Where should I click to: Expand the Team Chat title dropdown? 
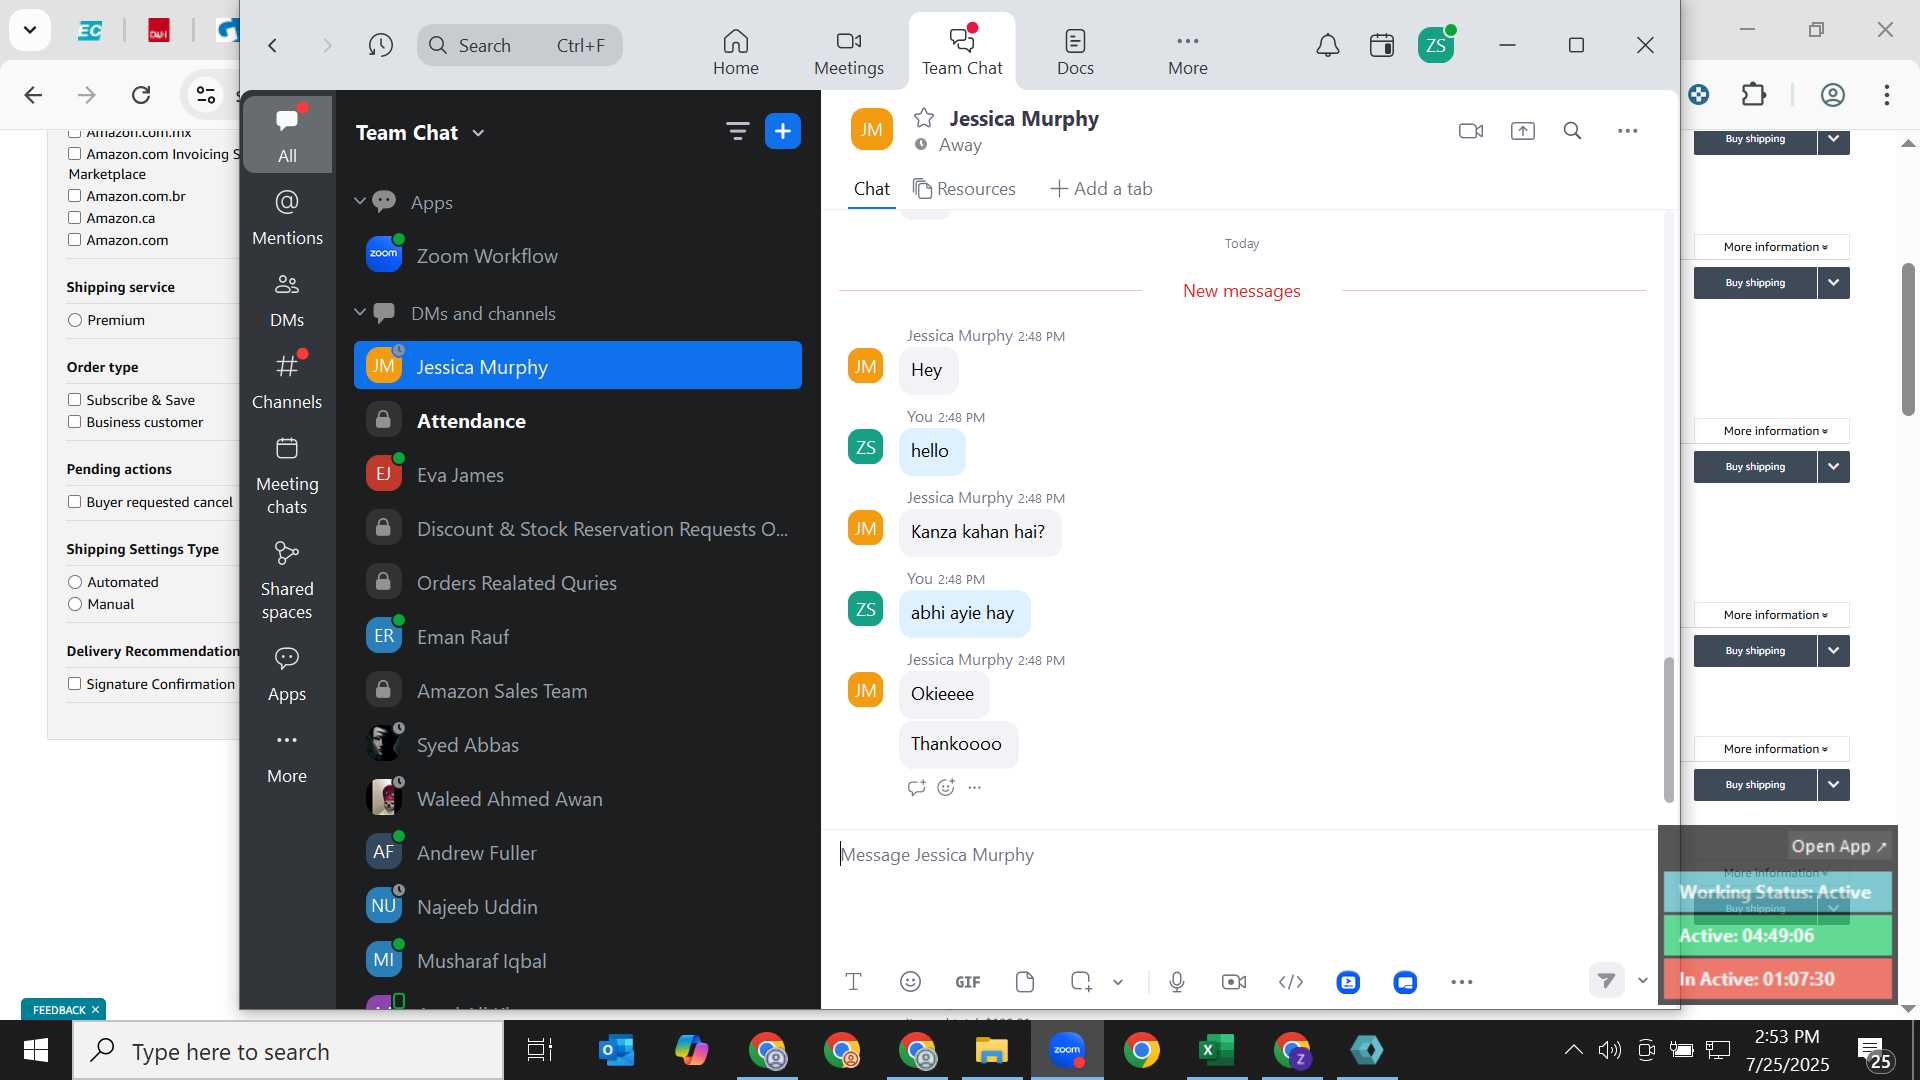[478, 133]
